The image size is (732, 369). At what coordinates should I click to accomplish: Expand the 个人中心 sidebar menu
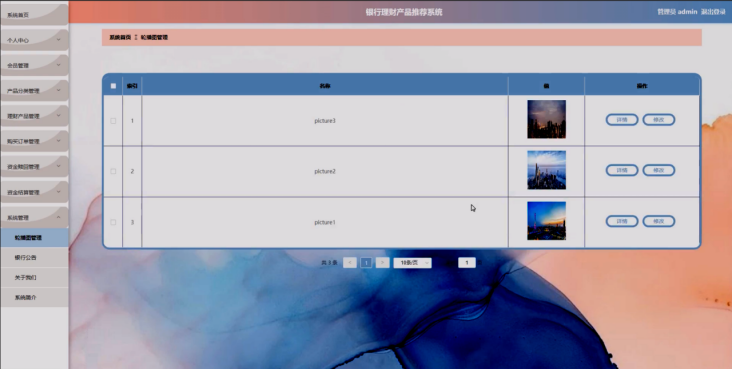tap(34, 40)
